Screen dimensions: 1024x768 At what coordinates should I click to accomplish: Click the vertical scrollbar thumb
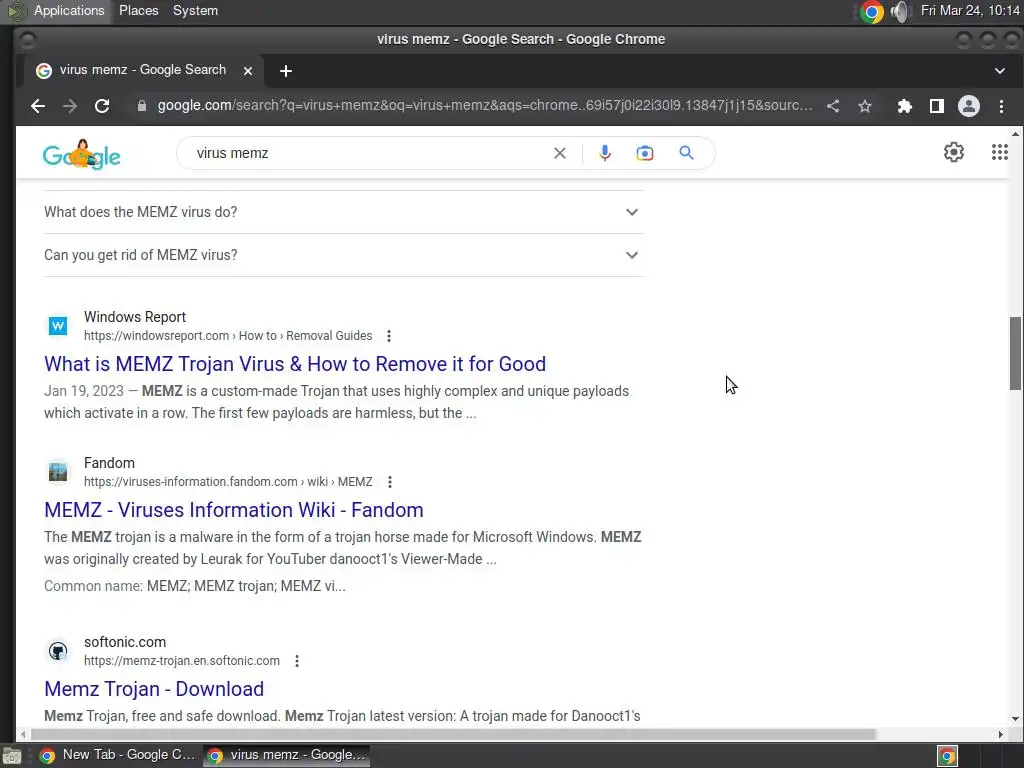(1015, 353)
